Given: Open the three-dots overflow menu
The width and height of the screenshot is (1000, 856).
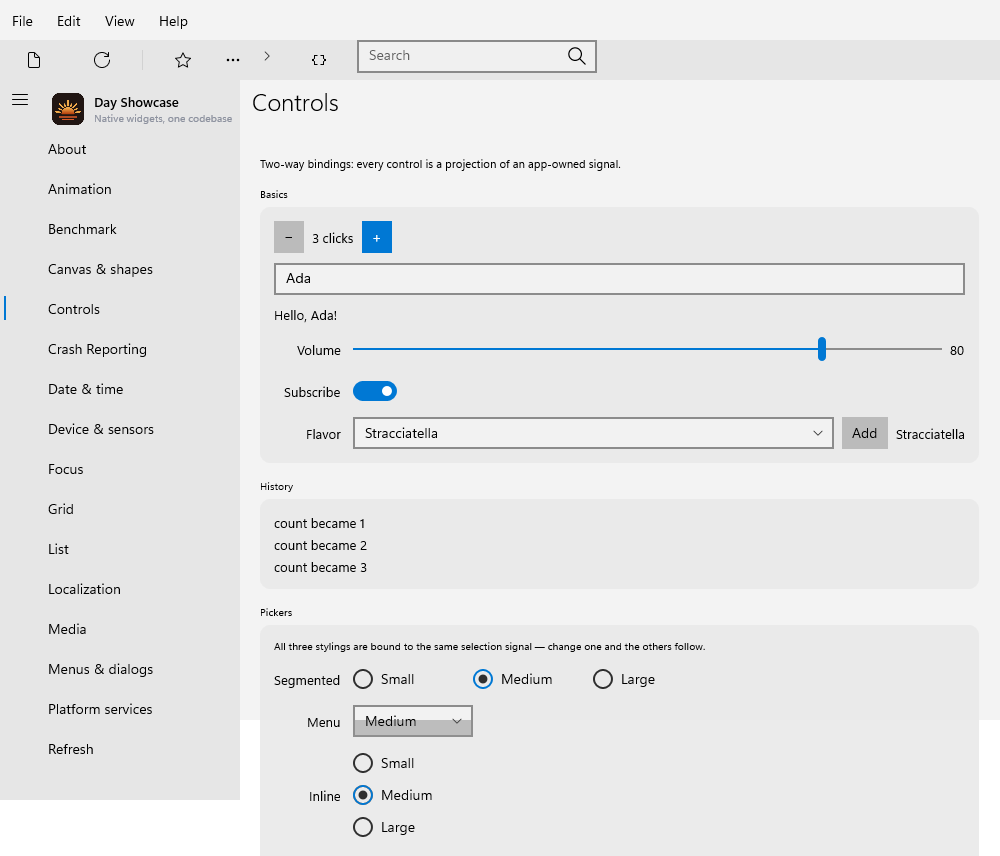Looking at the screenshot, I should (x=233, y=60).
